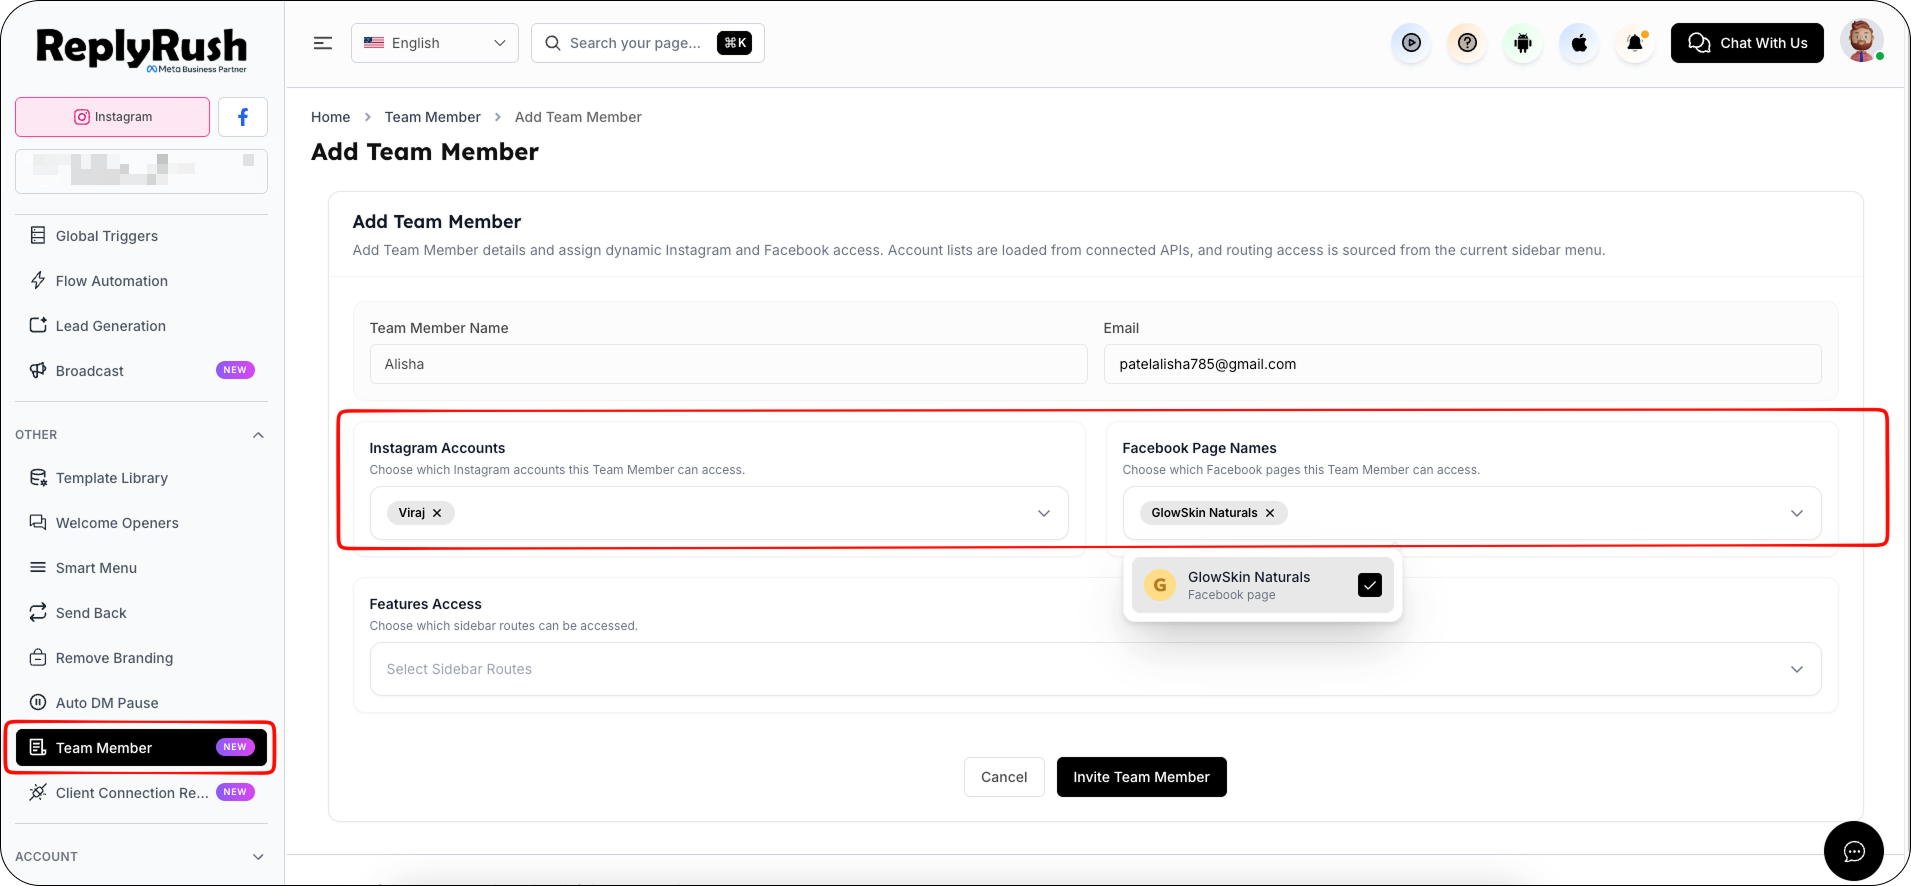Open Auto DM Pause page
Screen dimensions: 1911x886
point(141,702)
